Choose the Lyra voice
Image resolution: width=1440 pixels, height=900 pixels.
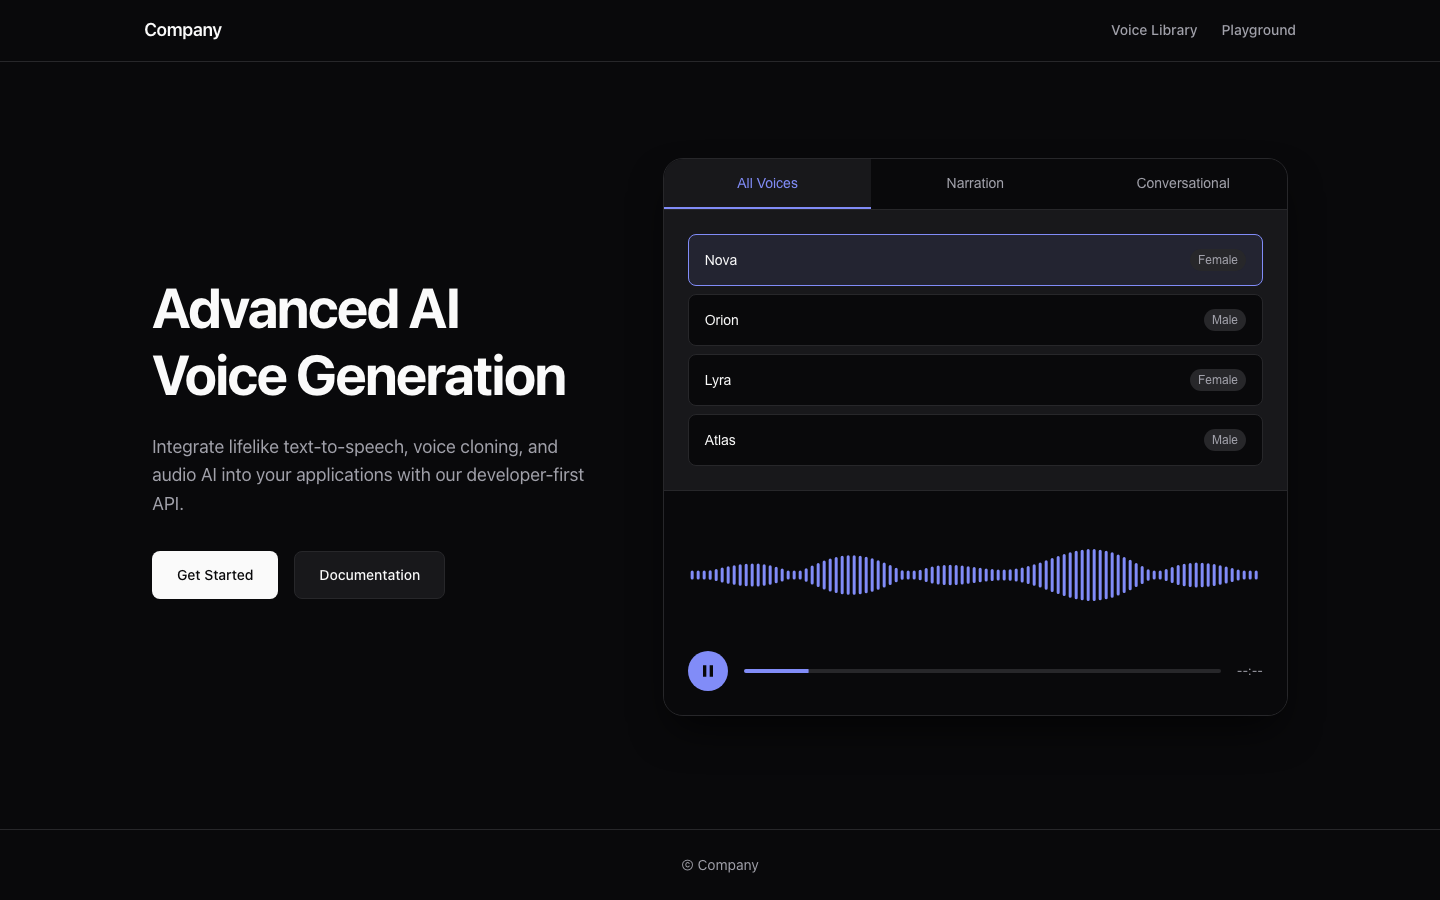coord(975,380)
